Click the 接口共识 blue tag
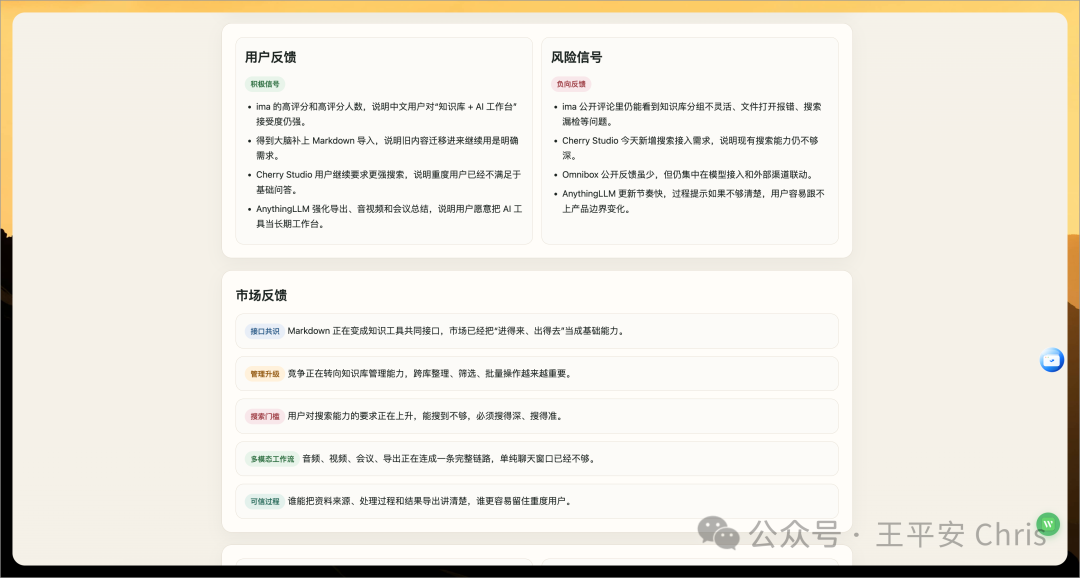 point(265,331)
